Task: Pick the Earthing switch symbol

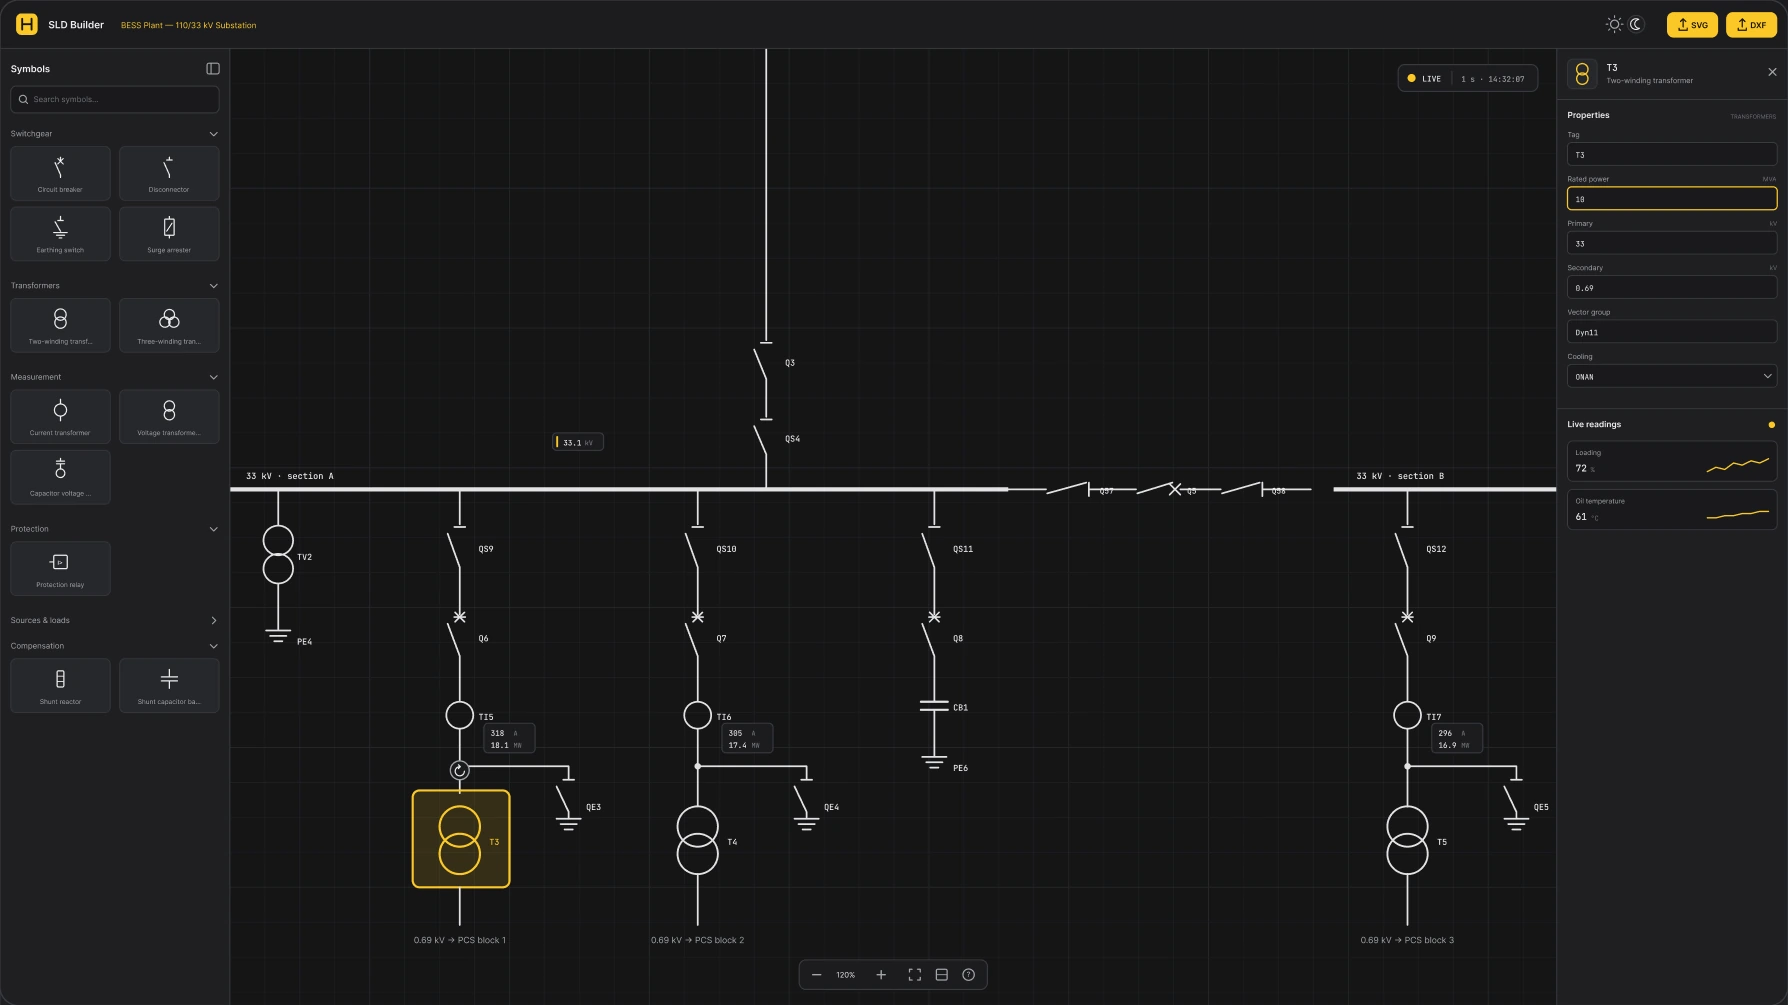Action: pyautogui.click(x=60, y=234)
